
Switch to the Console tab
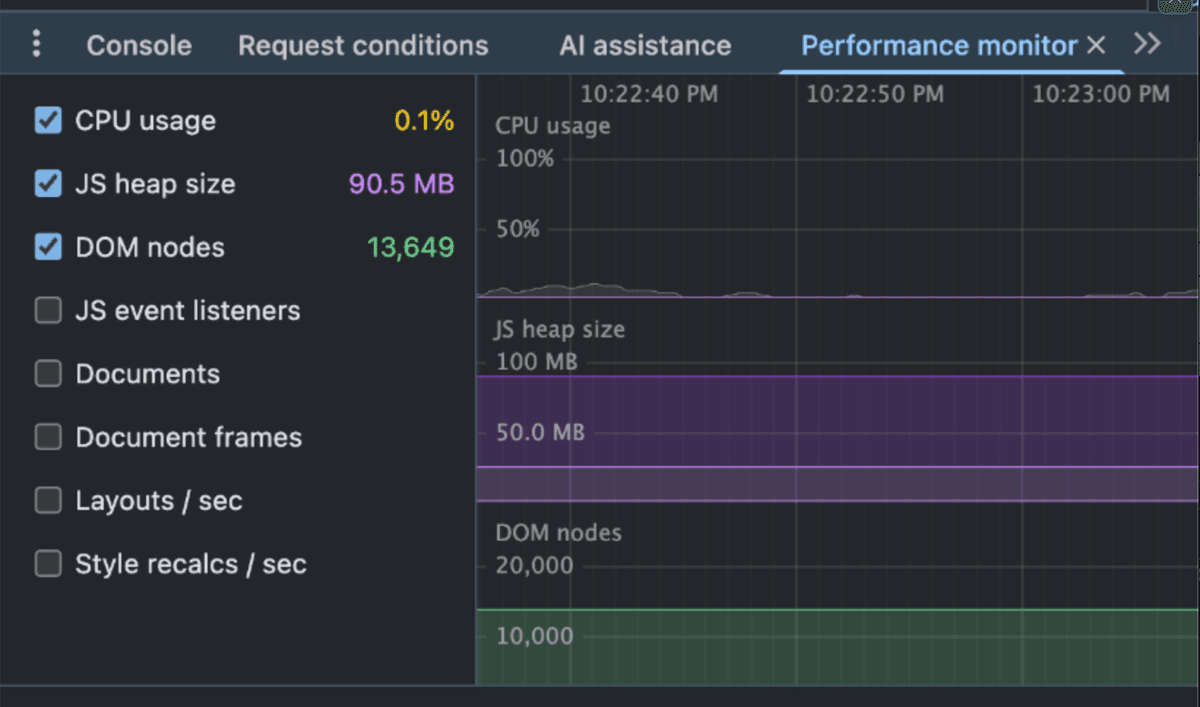click(x=139, y=45)
